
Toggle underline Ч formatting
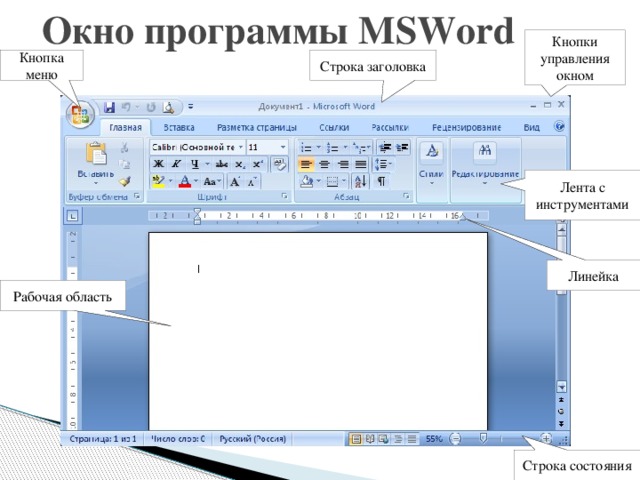pyautogui.click(x=195, y=164)
